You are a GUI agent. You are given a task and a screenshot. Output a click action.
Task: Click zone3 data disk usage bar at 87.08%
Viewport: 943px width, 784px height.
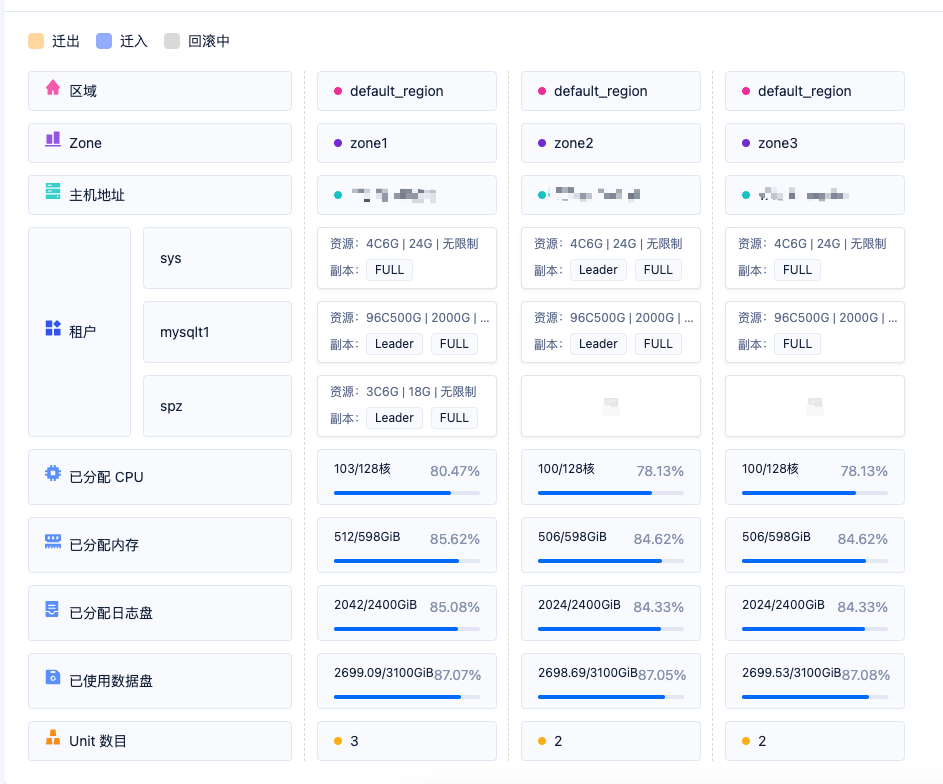[x=814, y=697]
